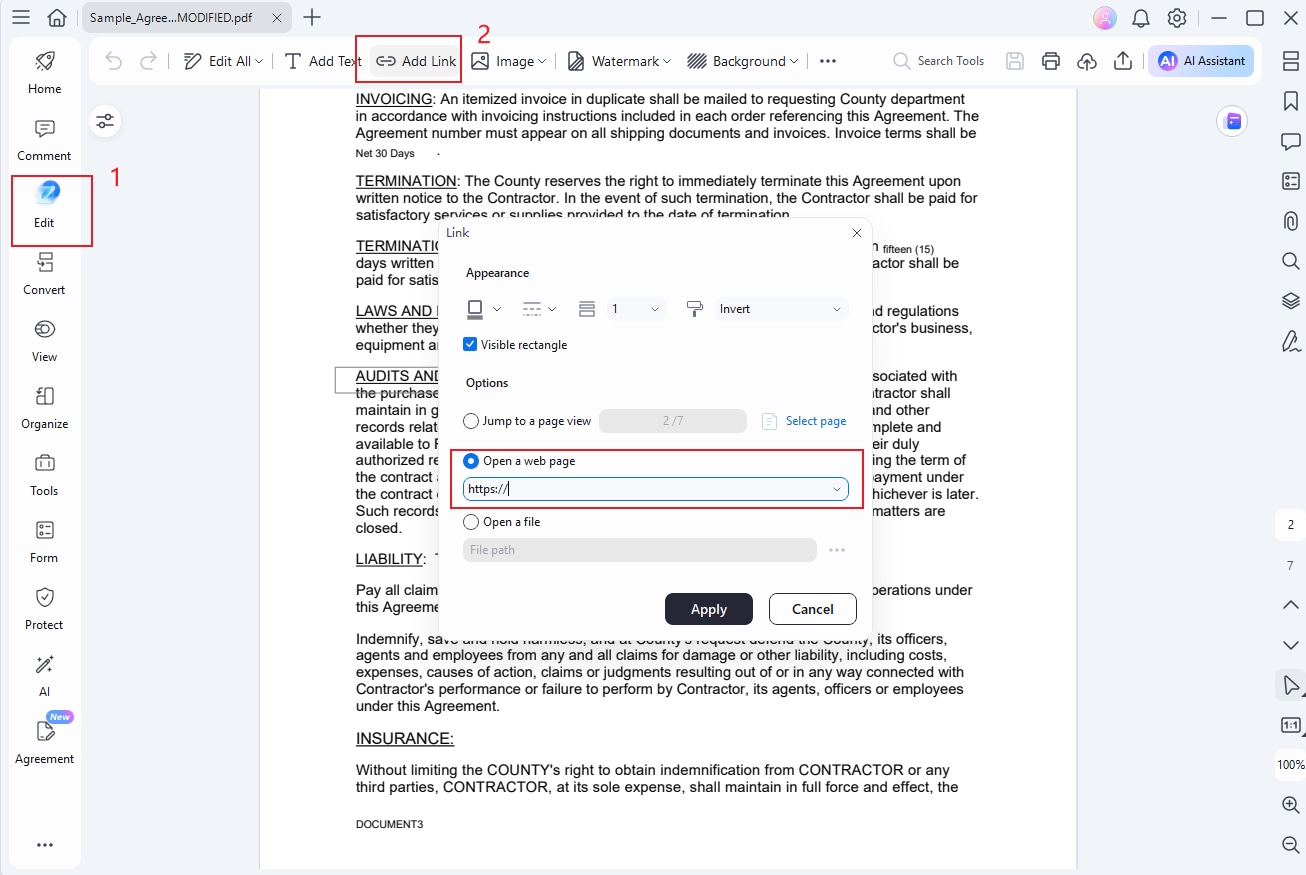Open the Comment sidebar section
Viewport: 1306px width, 875px height.
[x=44, y=141]
